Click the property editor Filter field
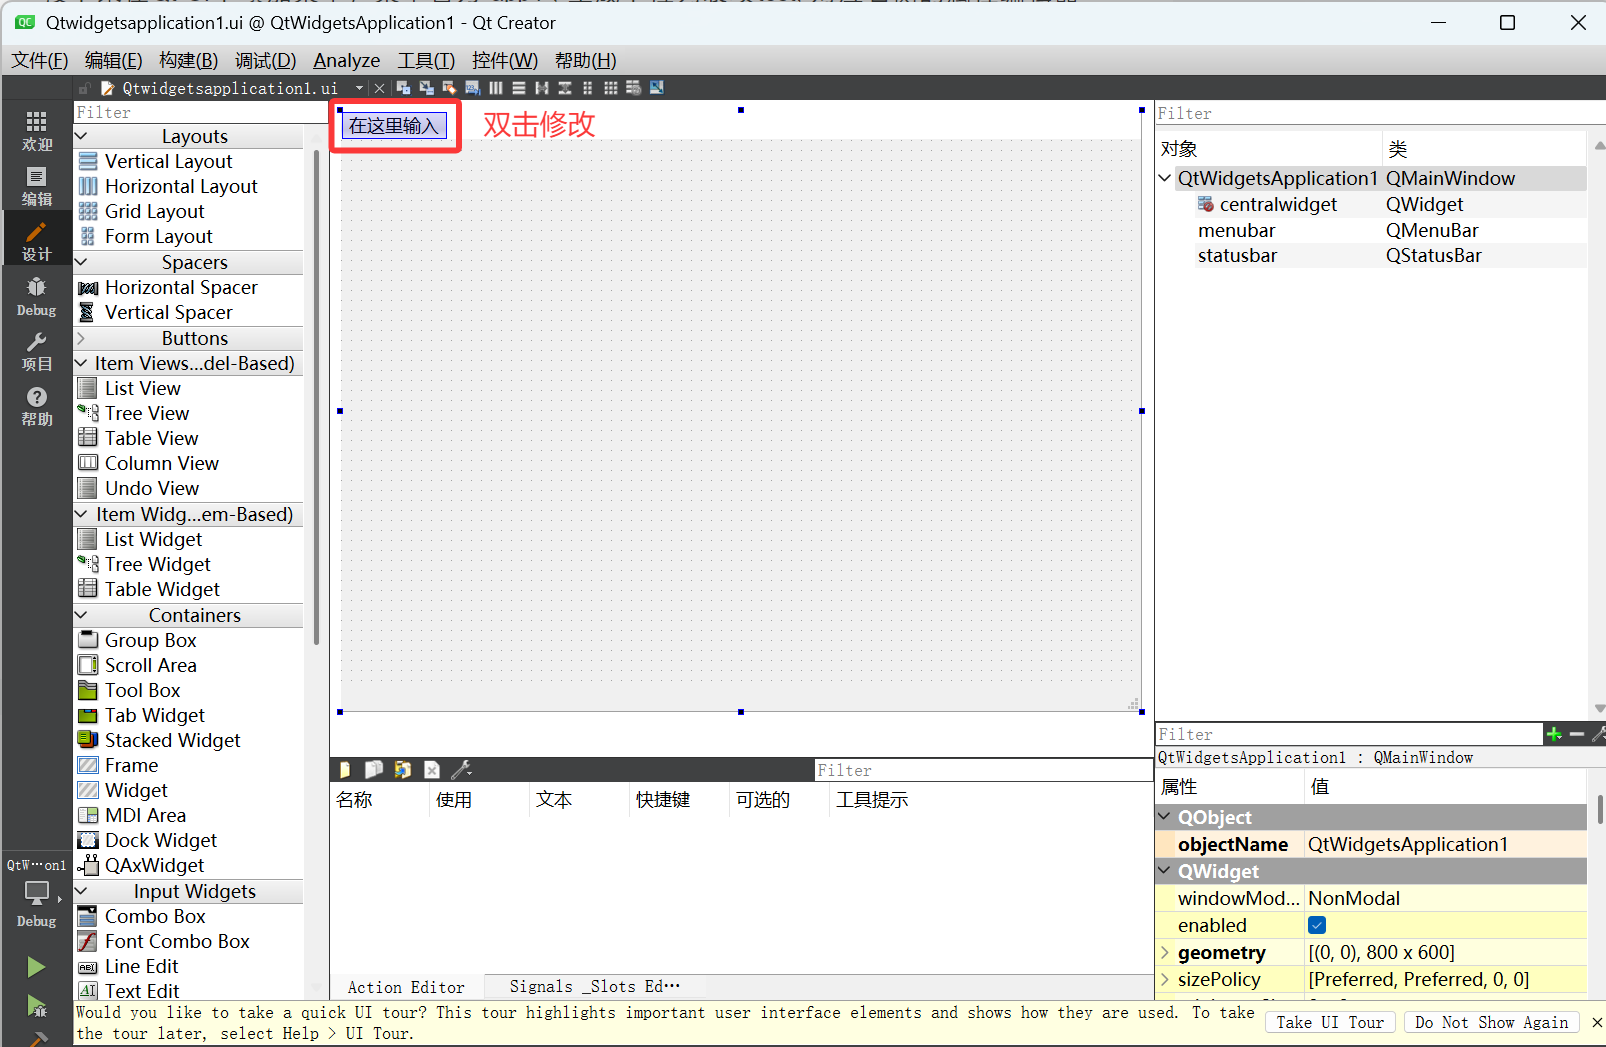 click(1349, 734)
